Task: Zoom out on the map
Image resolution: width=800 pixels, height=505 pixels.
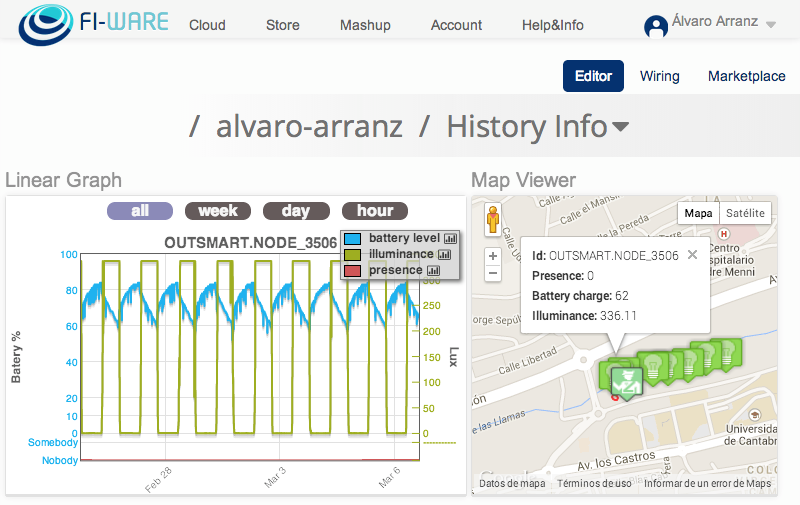Action: (493, 273)
